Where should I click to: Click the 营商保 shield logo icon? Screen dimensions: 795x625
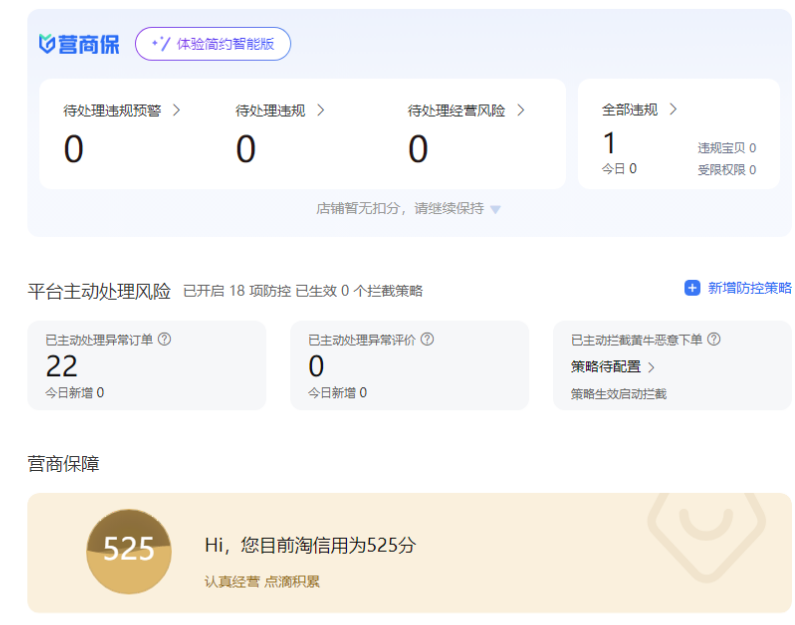(47, 44)
